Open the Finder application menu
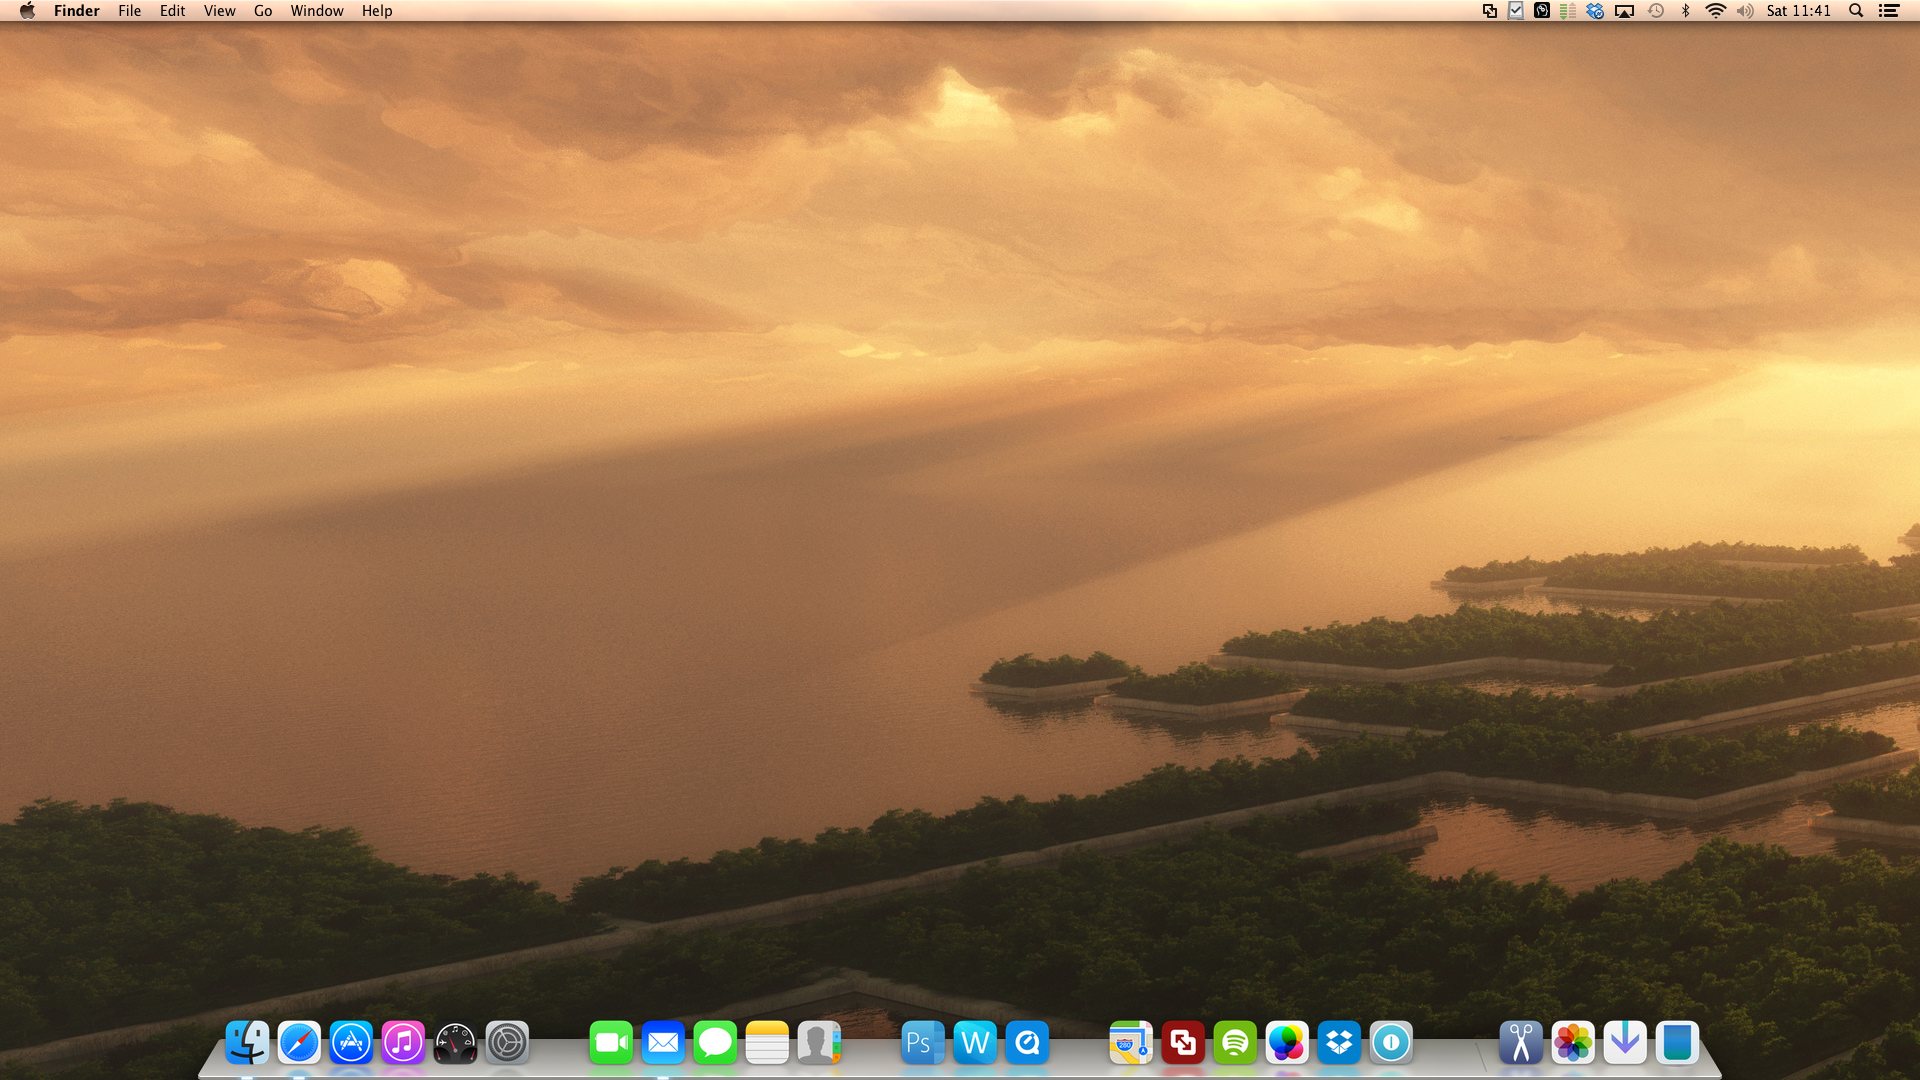 tap(77, 11)
